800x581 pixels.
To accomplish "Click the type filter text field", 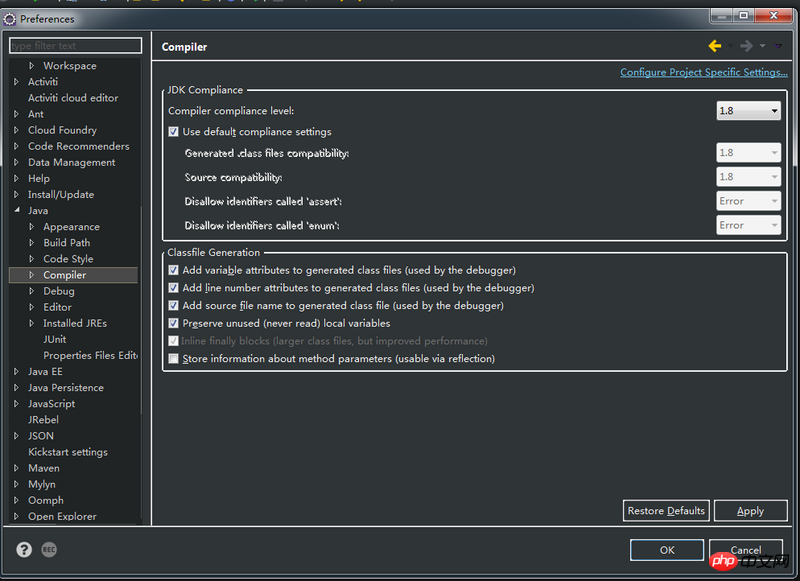I will point(76,45).
